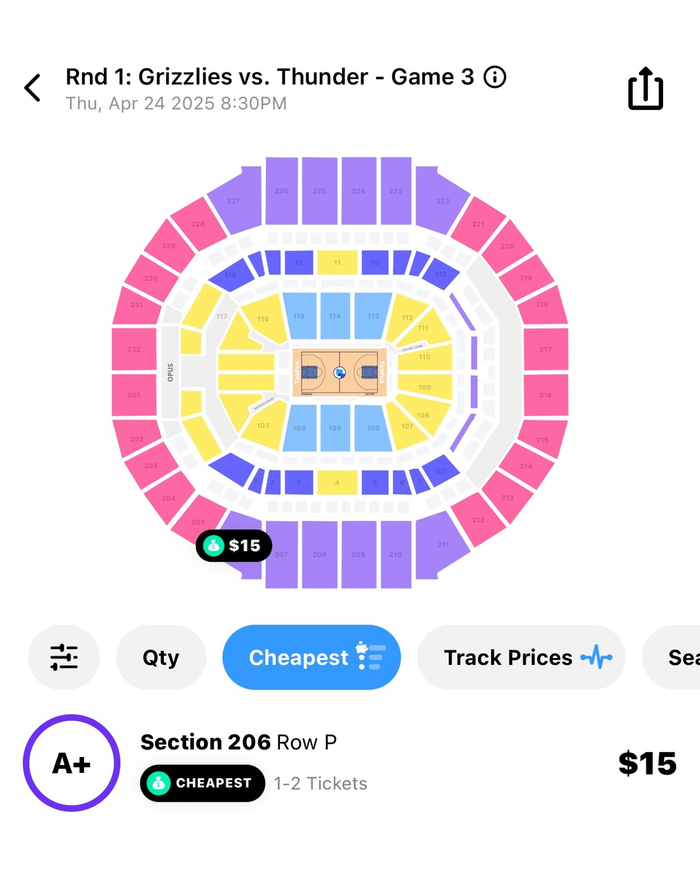The image size is (700, 873).
Task: Enable Track Prices
Action: tap(520, 657)
